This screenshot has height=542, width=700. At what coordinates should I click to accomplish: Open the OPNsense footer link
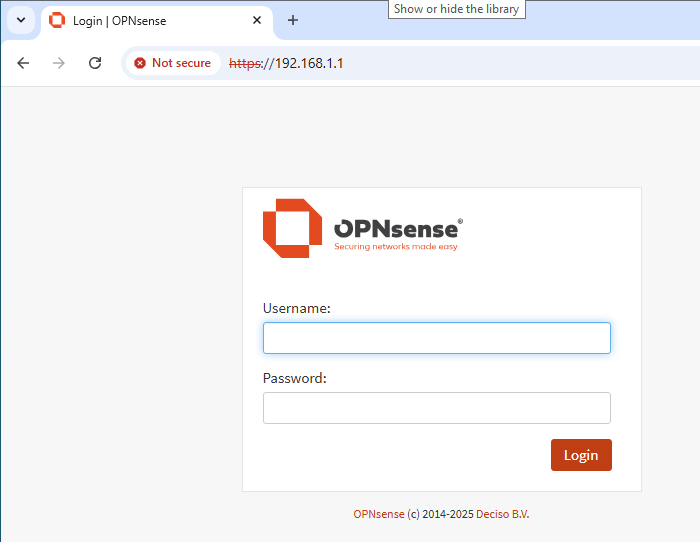[x=379, y=514]
